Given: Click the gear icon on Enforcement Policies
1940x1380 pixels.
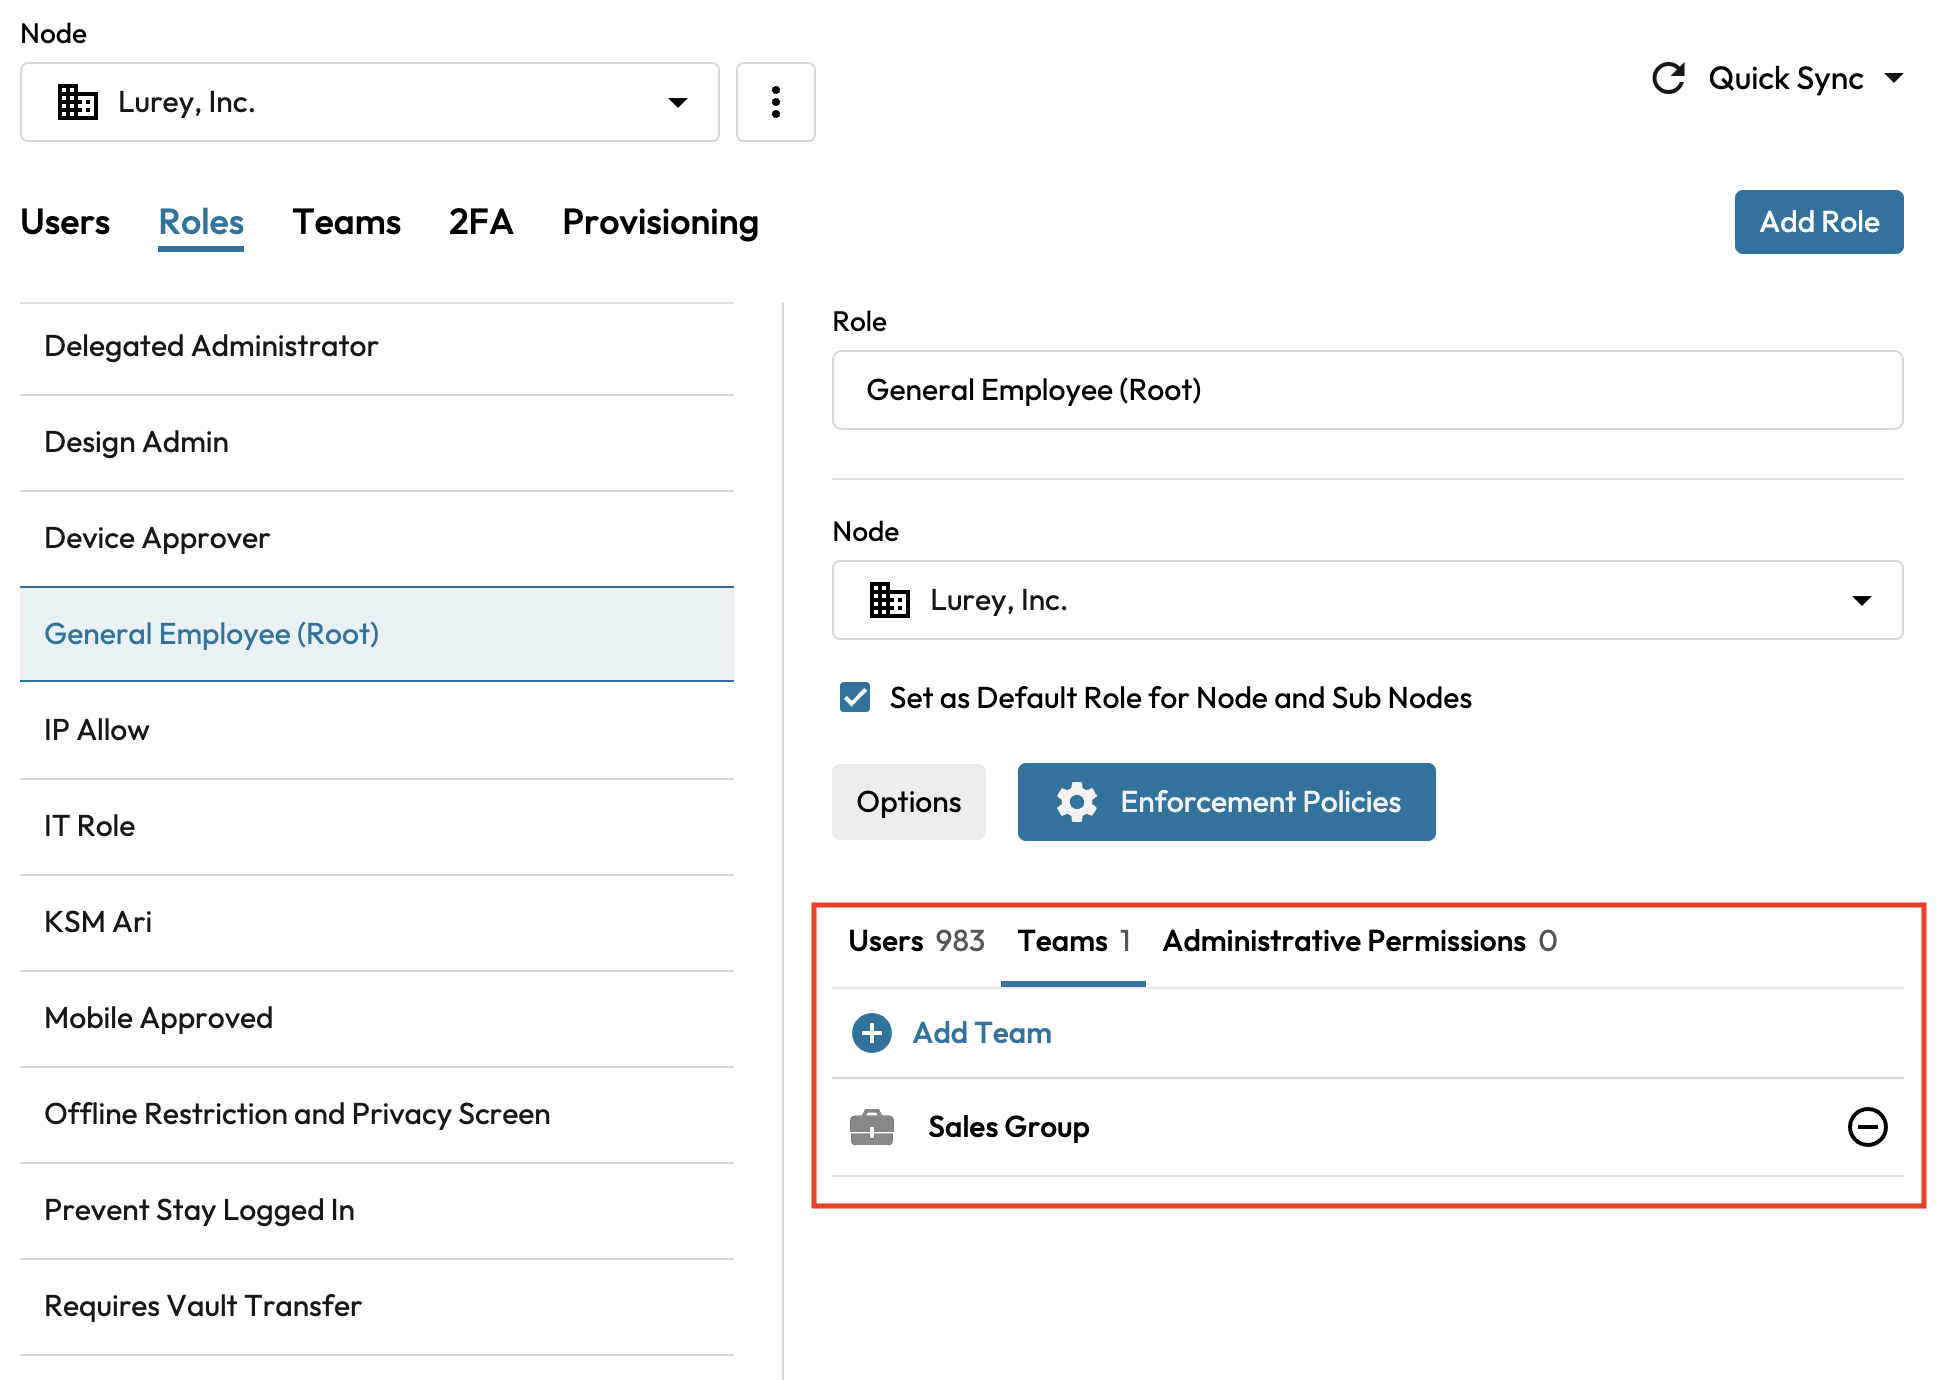Looking at the screenshot, I should coord(1076,802).
